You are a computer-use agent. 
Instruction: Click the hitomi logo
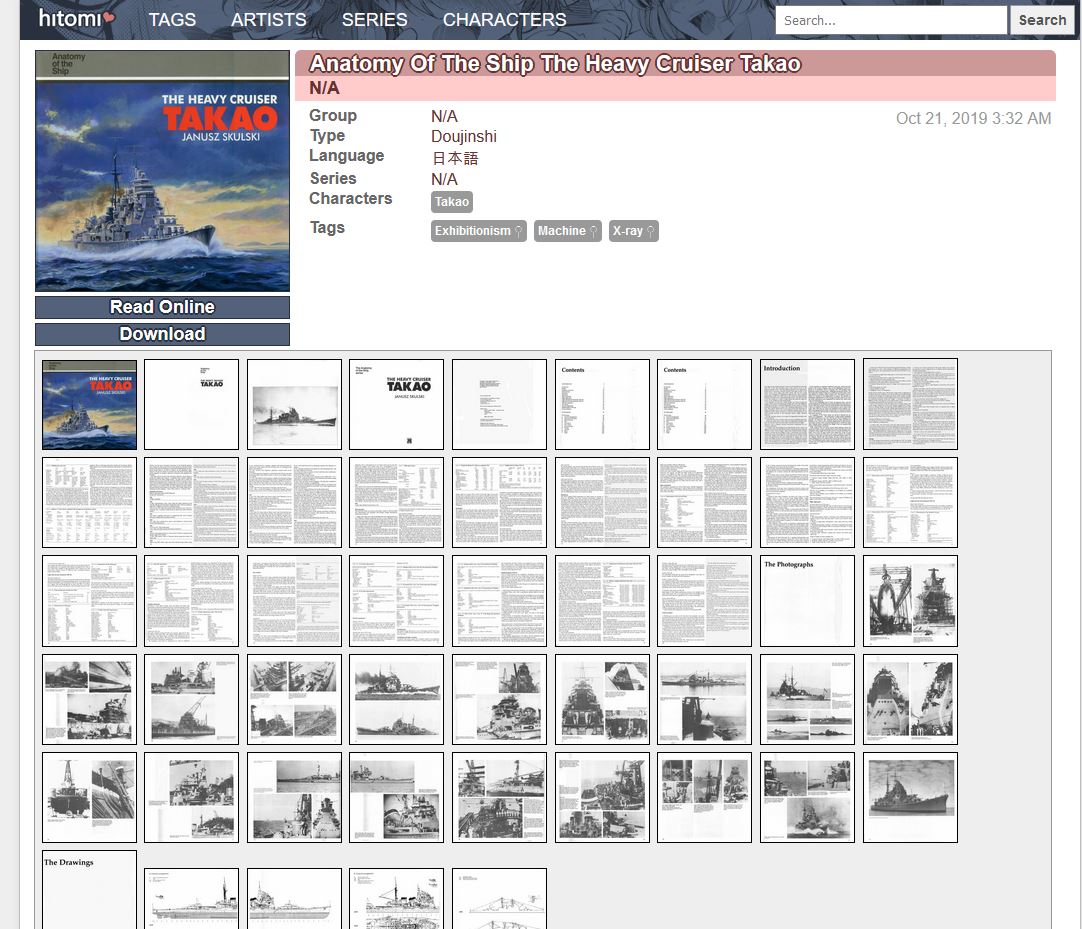tap(77, 18)
